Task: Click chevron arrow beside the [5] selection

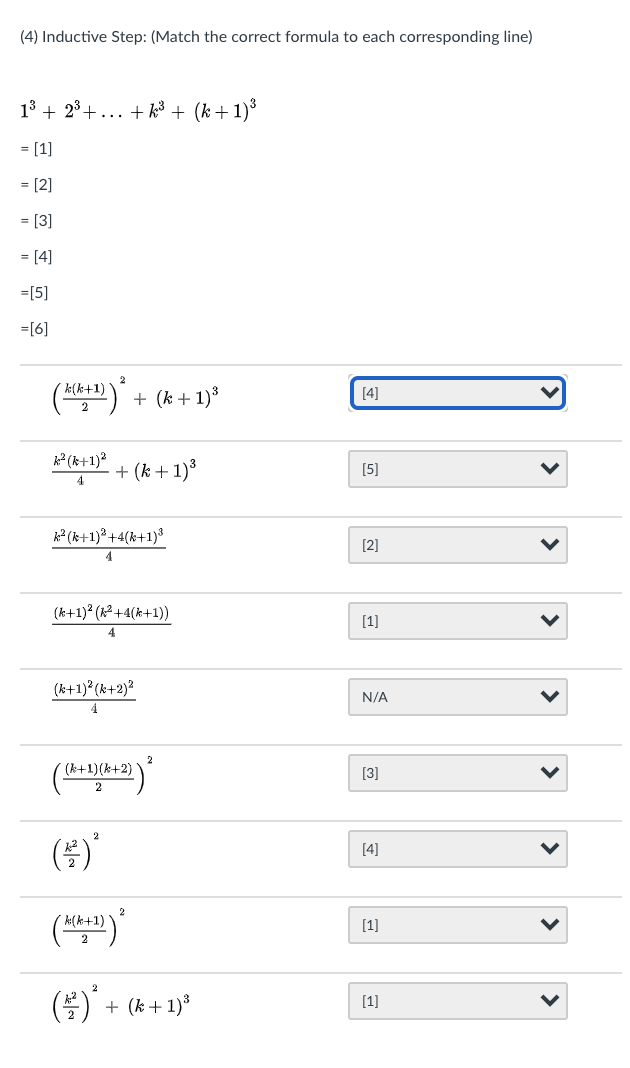Action: (x=549, y=468)
